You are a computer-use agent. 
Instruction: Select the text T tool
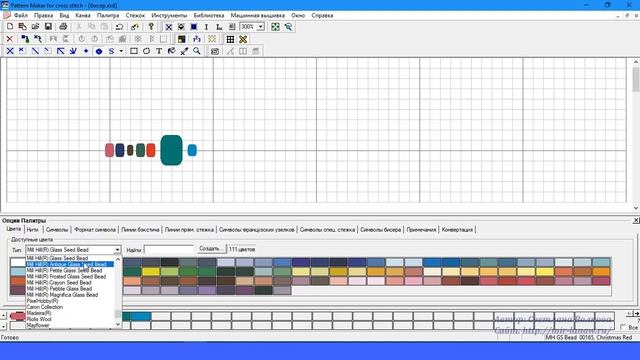159,51
